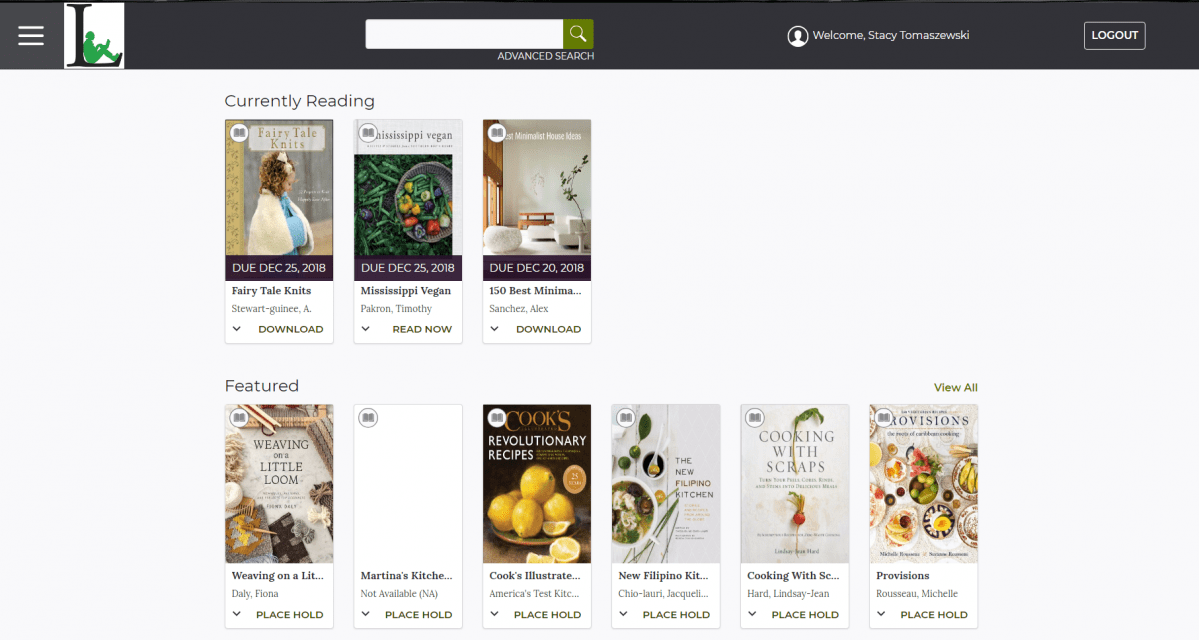The image size is (1199, 640).
Task: Click into the search input field
Action: tap(464, 34)
